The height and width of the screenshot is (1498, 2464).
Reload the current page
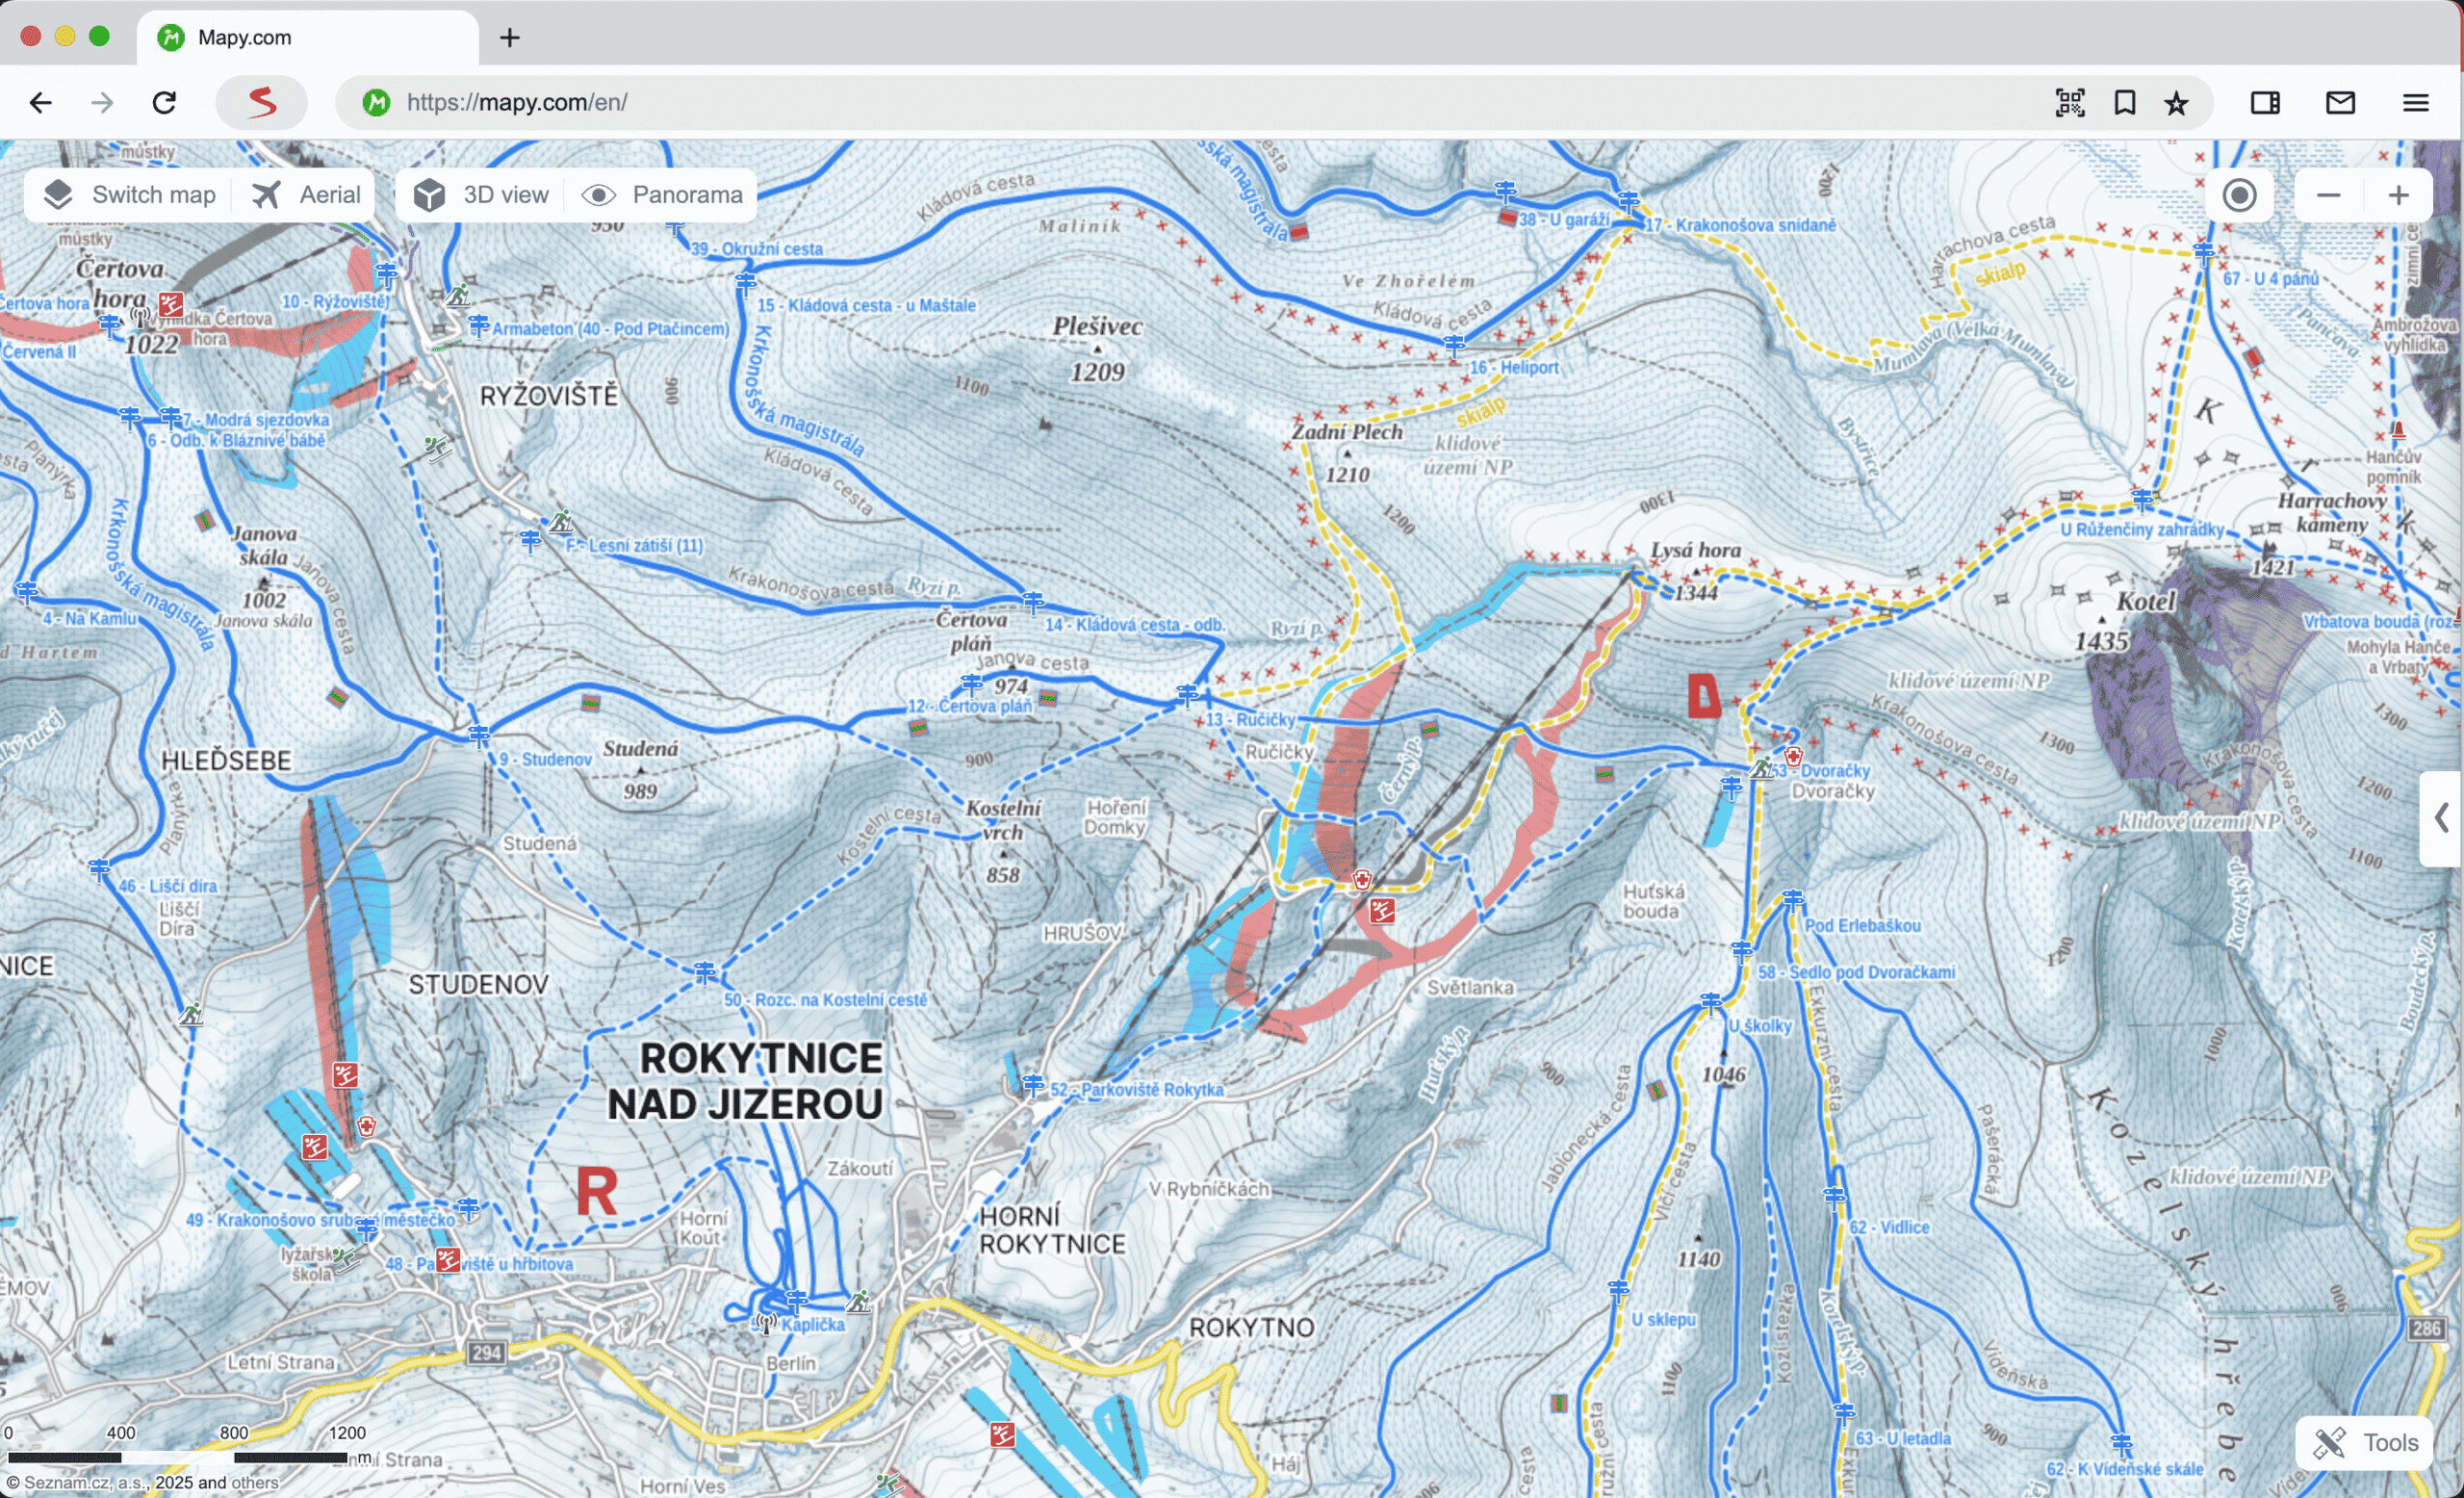[165, 102]
